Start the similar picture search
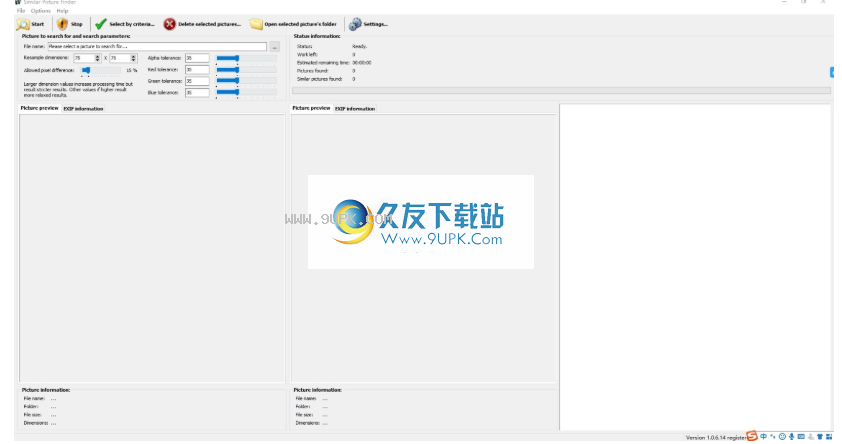 click(31, 24)
